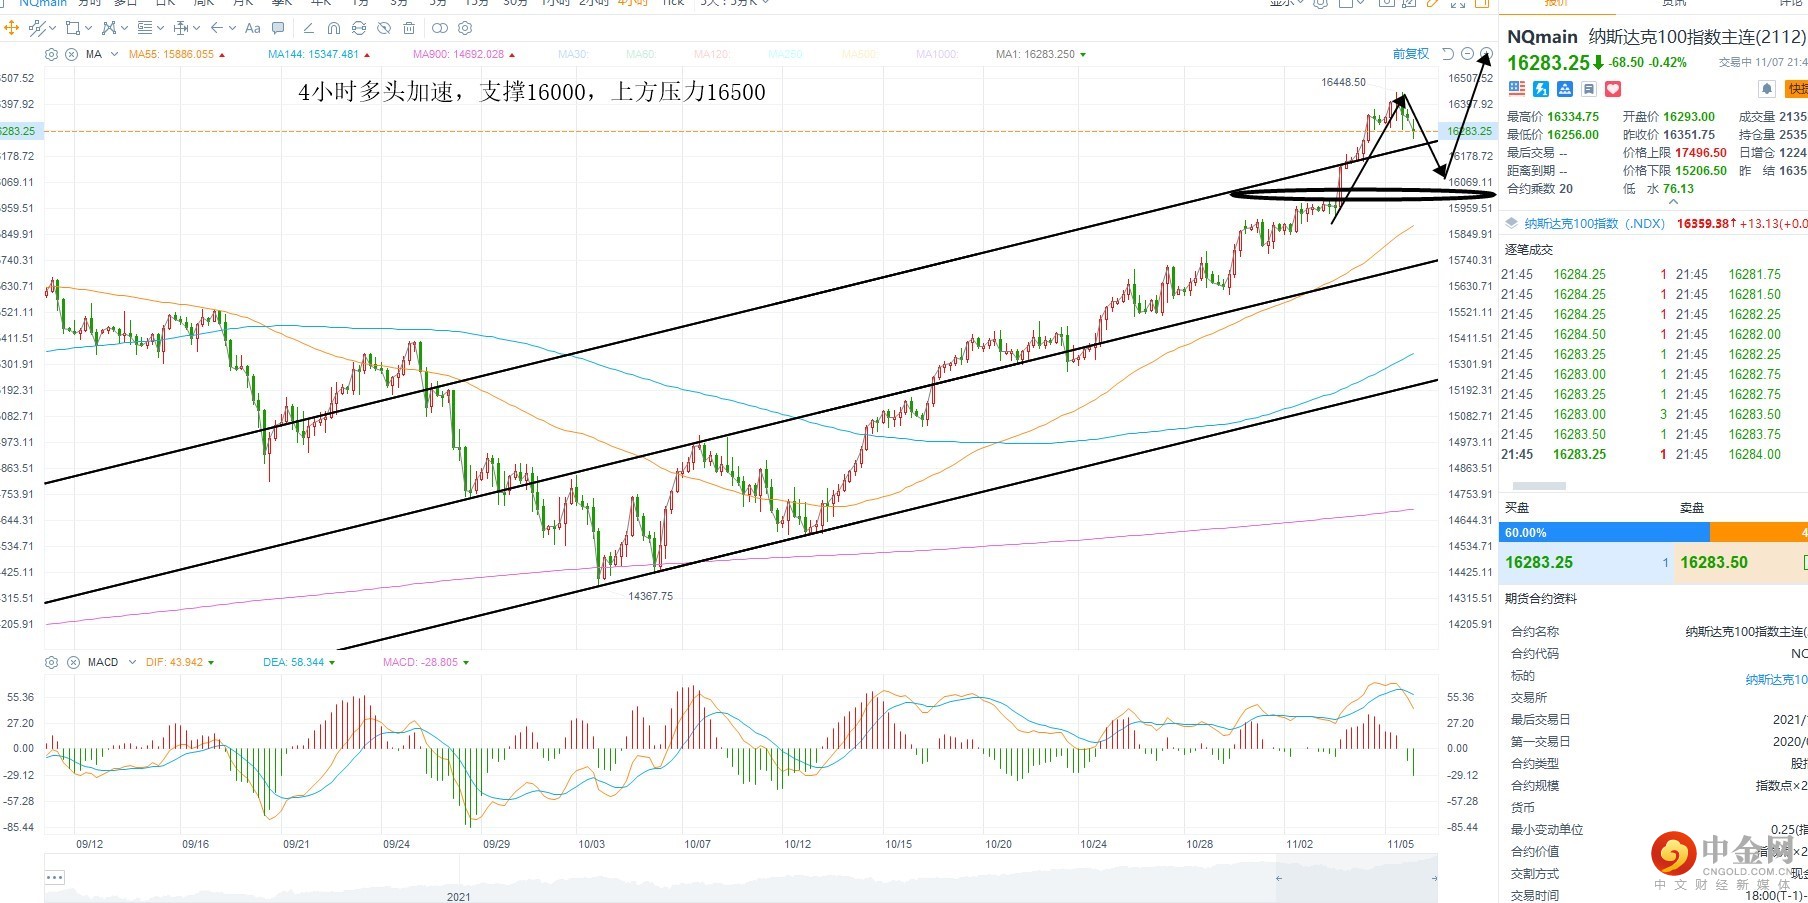Screen dimensions: 1808x903
Task: Toggle DIF line visibility
Action: click(x=180, y=662)
